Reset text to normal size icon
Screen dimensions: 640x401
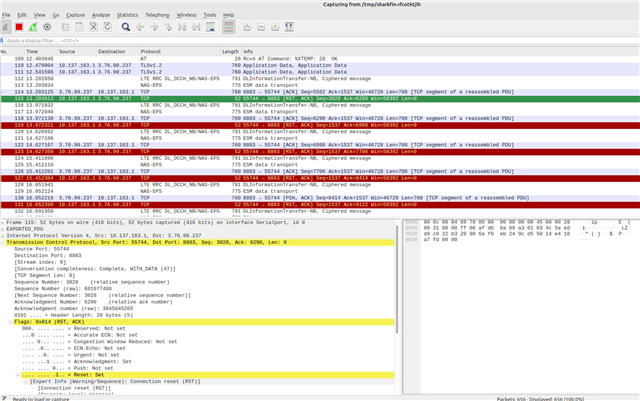[275, 27]
